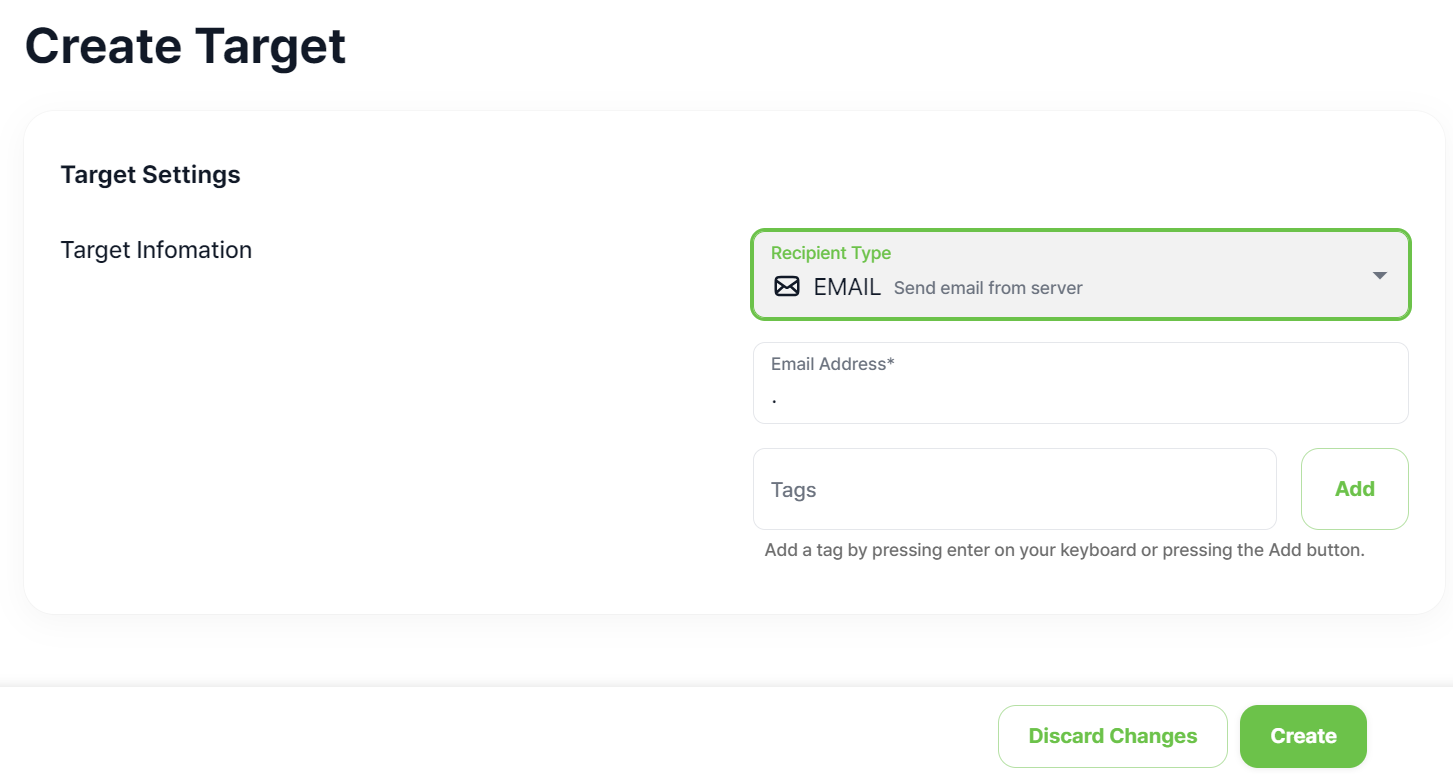Click the word "EMAIL" in Recipient Type
The width and height of the screenshot is (1453, 775).
[x=847, y=287]
